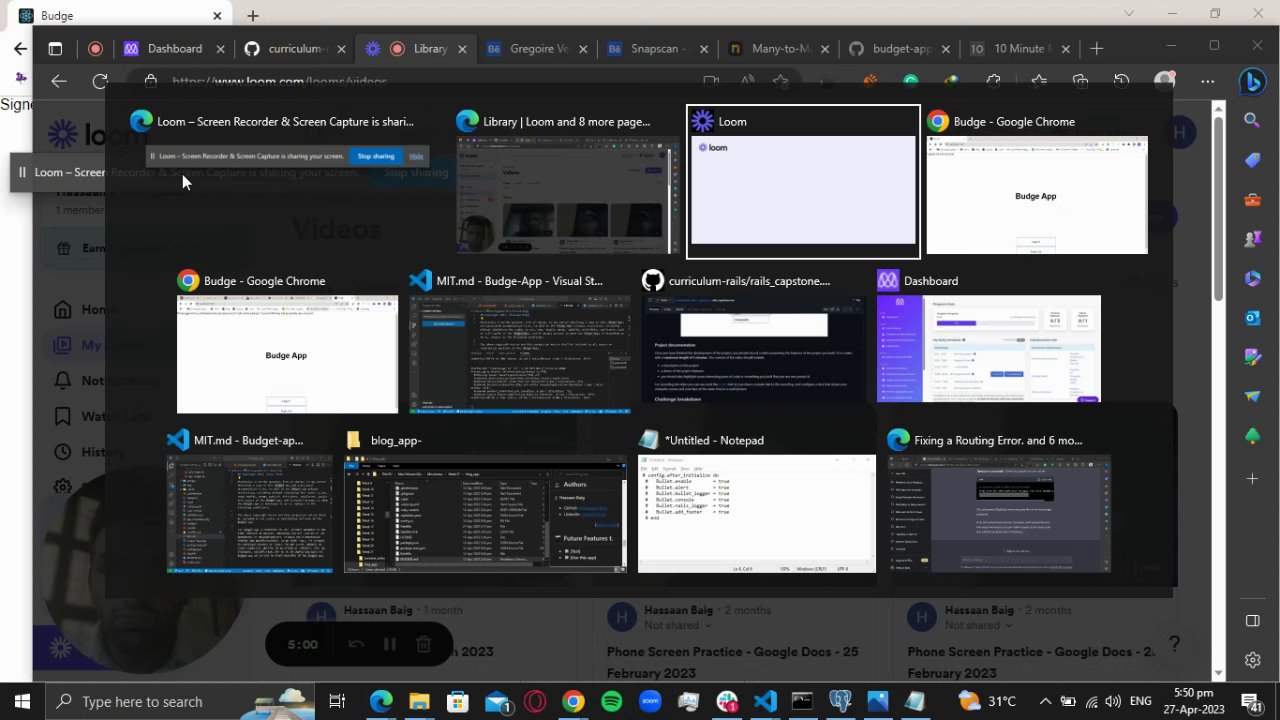Viewport: 1280px width, 720px height.
Task: Close the Dashboard tab
Action: click(221, 48)
